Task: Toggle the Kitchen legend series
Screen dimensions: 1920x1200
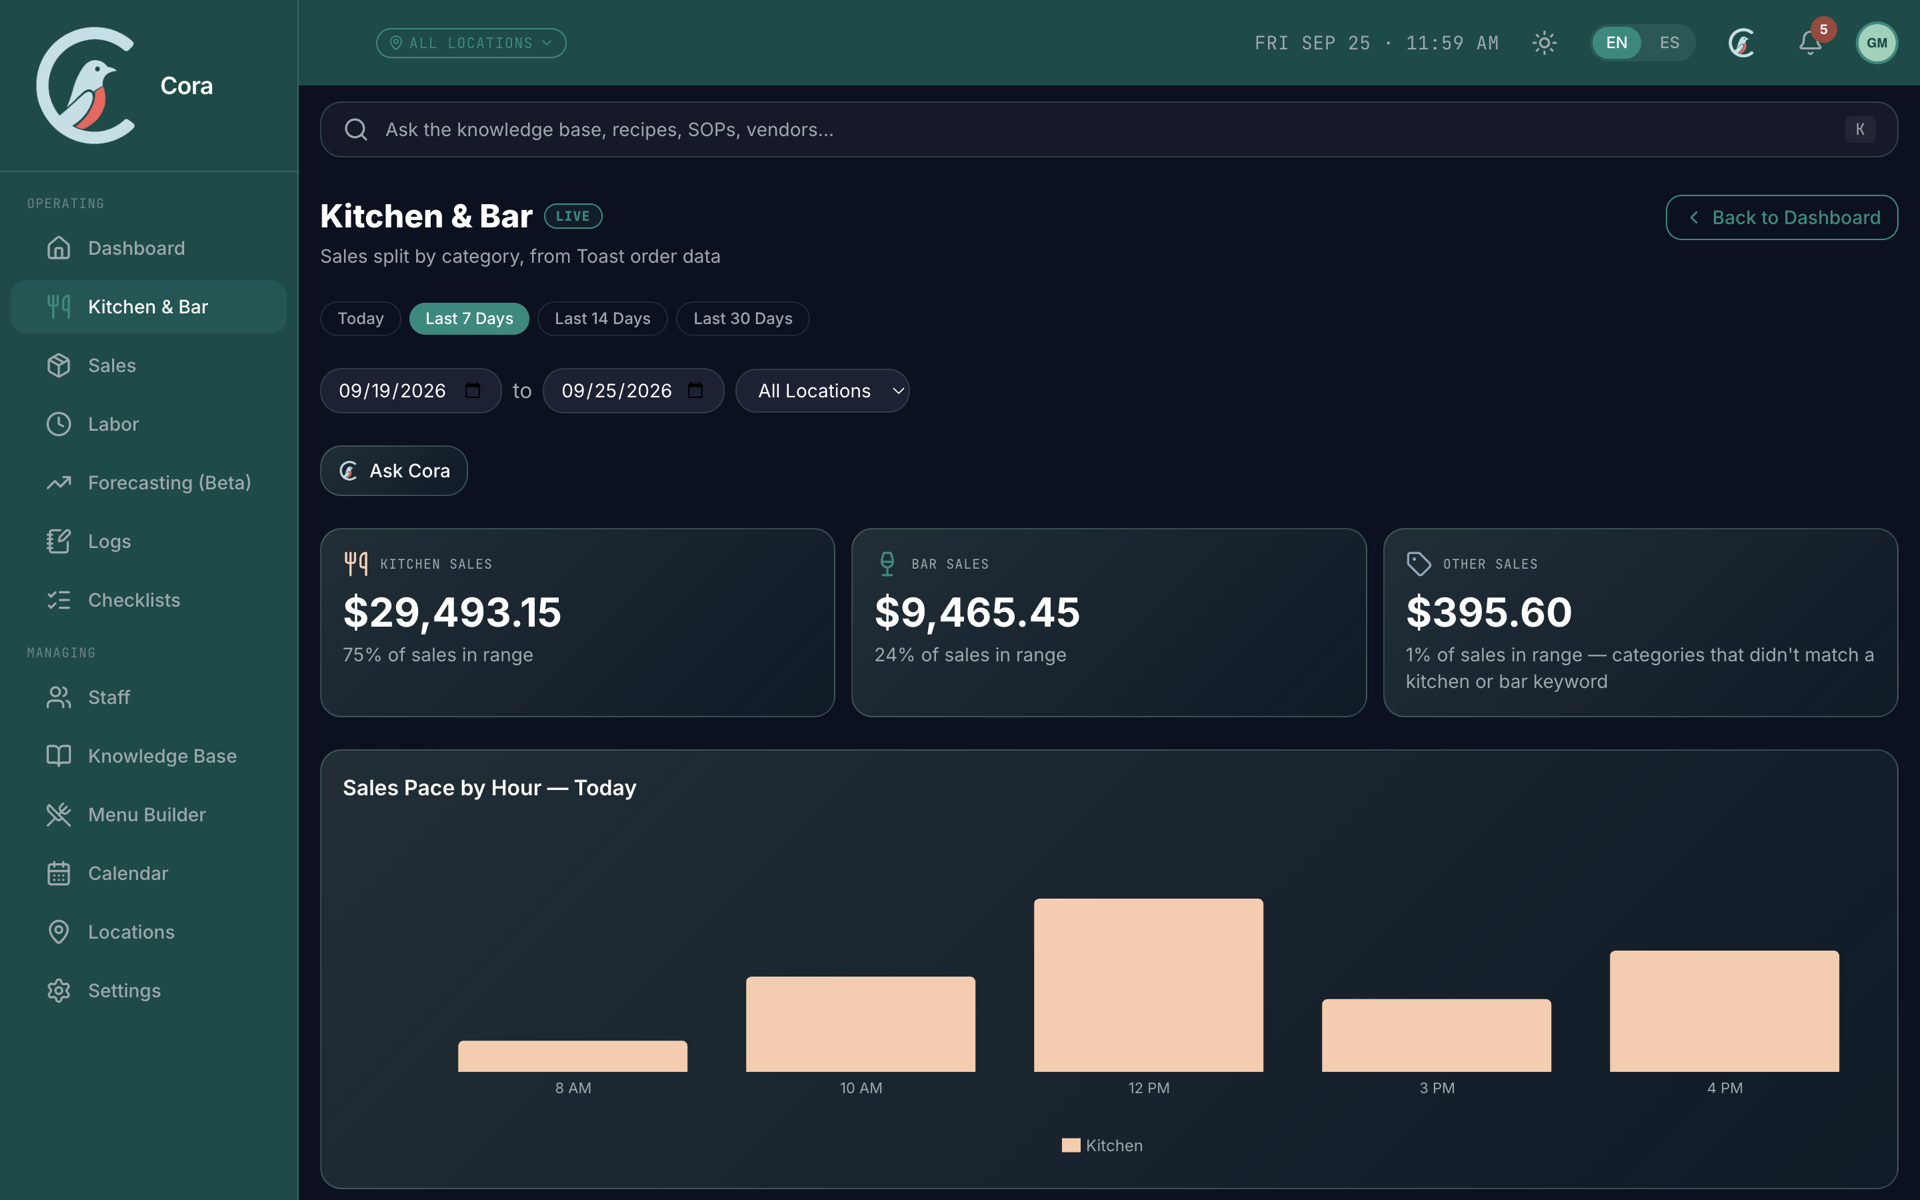Action: [1102, 1145]
